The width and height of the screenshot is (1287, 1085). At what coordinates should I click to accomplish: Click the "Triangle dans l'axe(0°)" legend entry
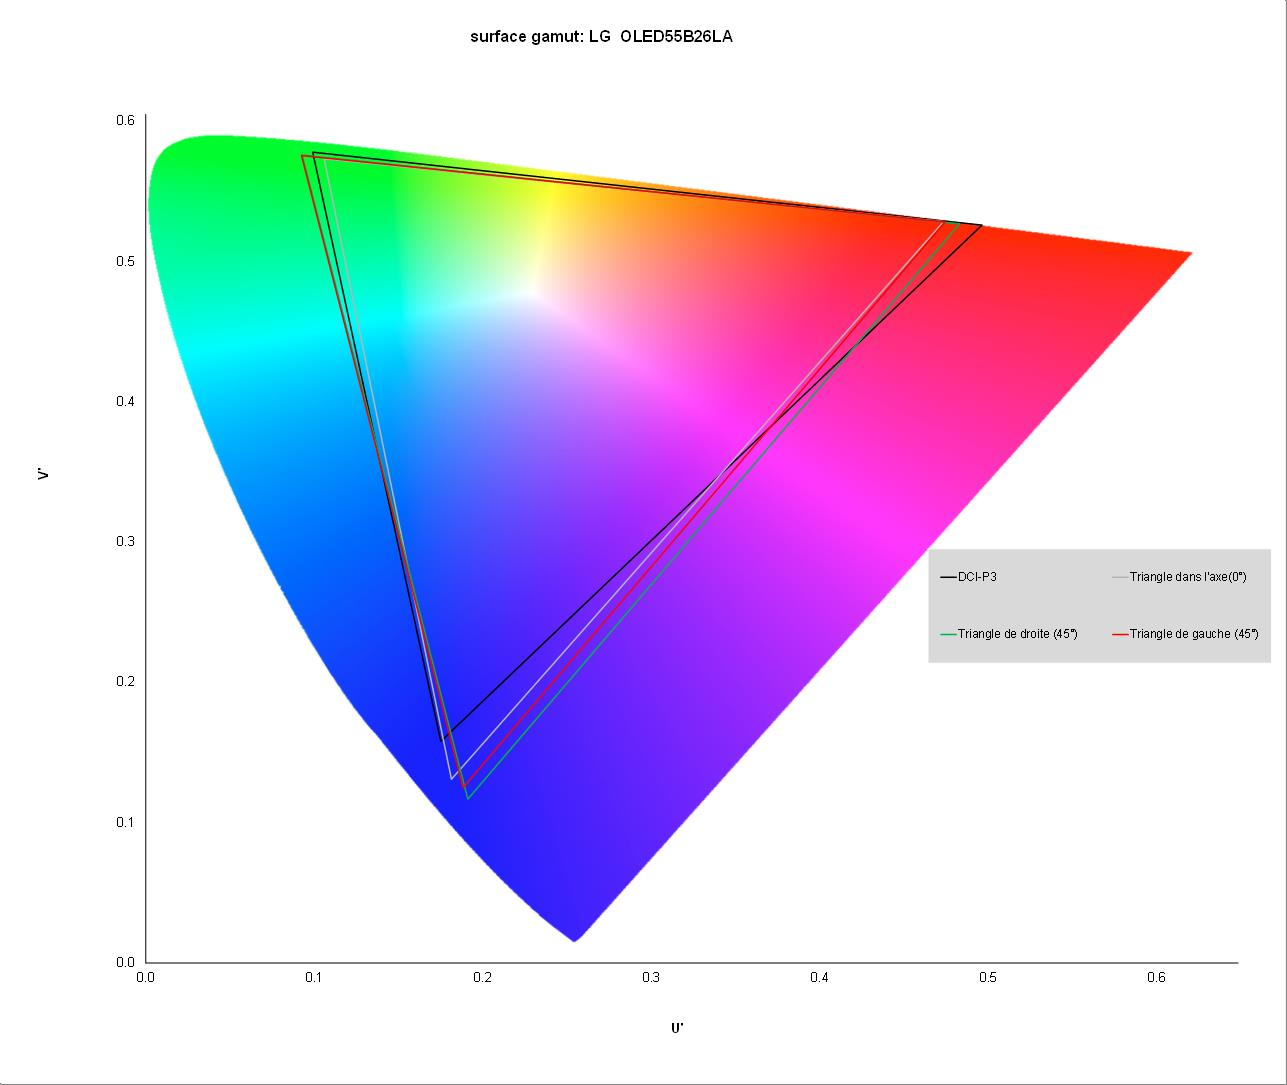click(1187, 577)
